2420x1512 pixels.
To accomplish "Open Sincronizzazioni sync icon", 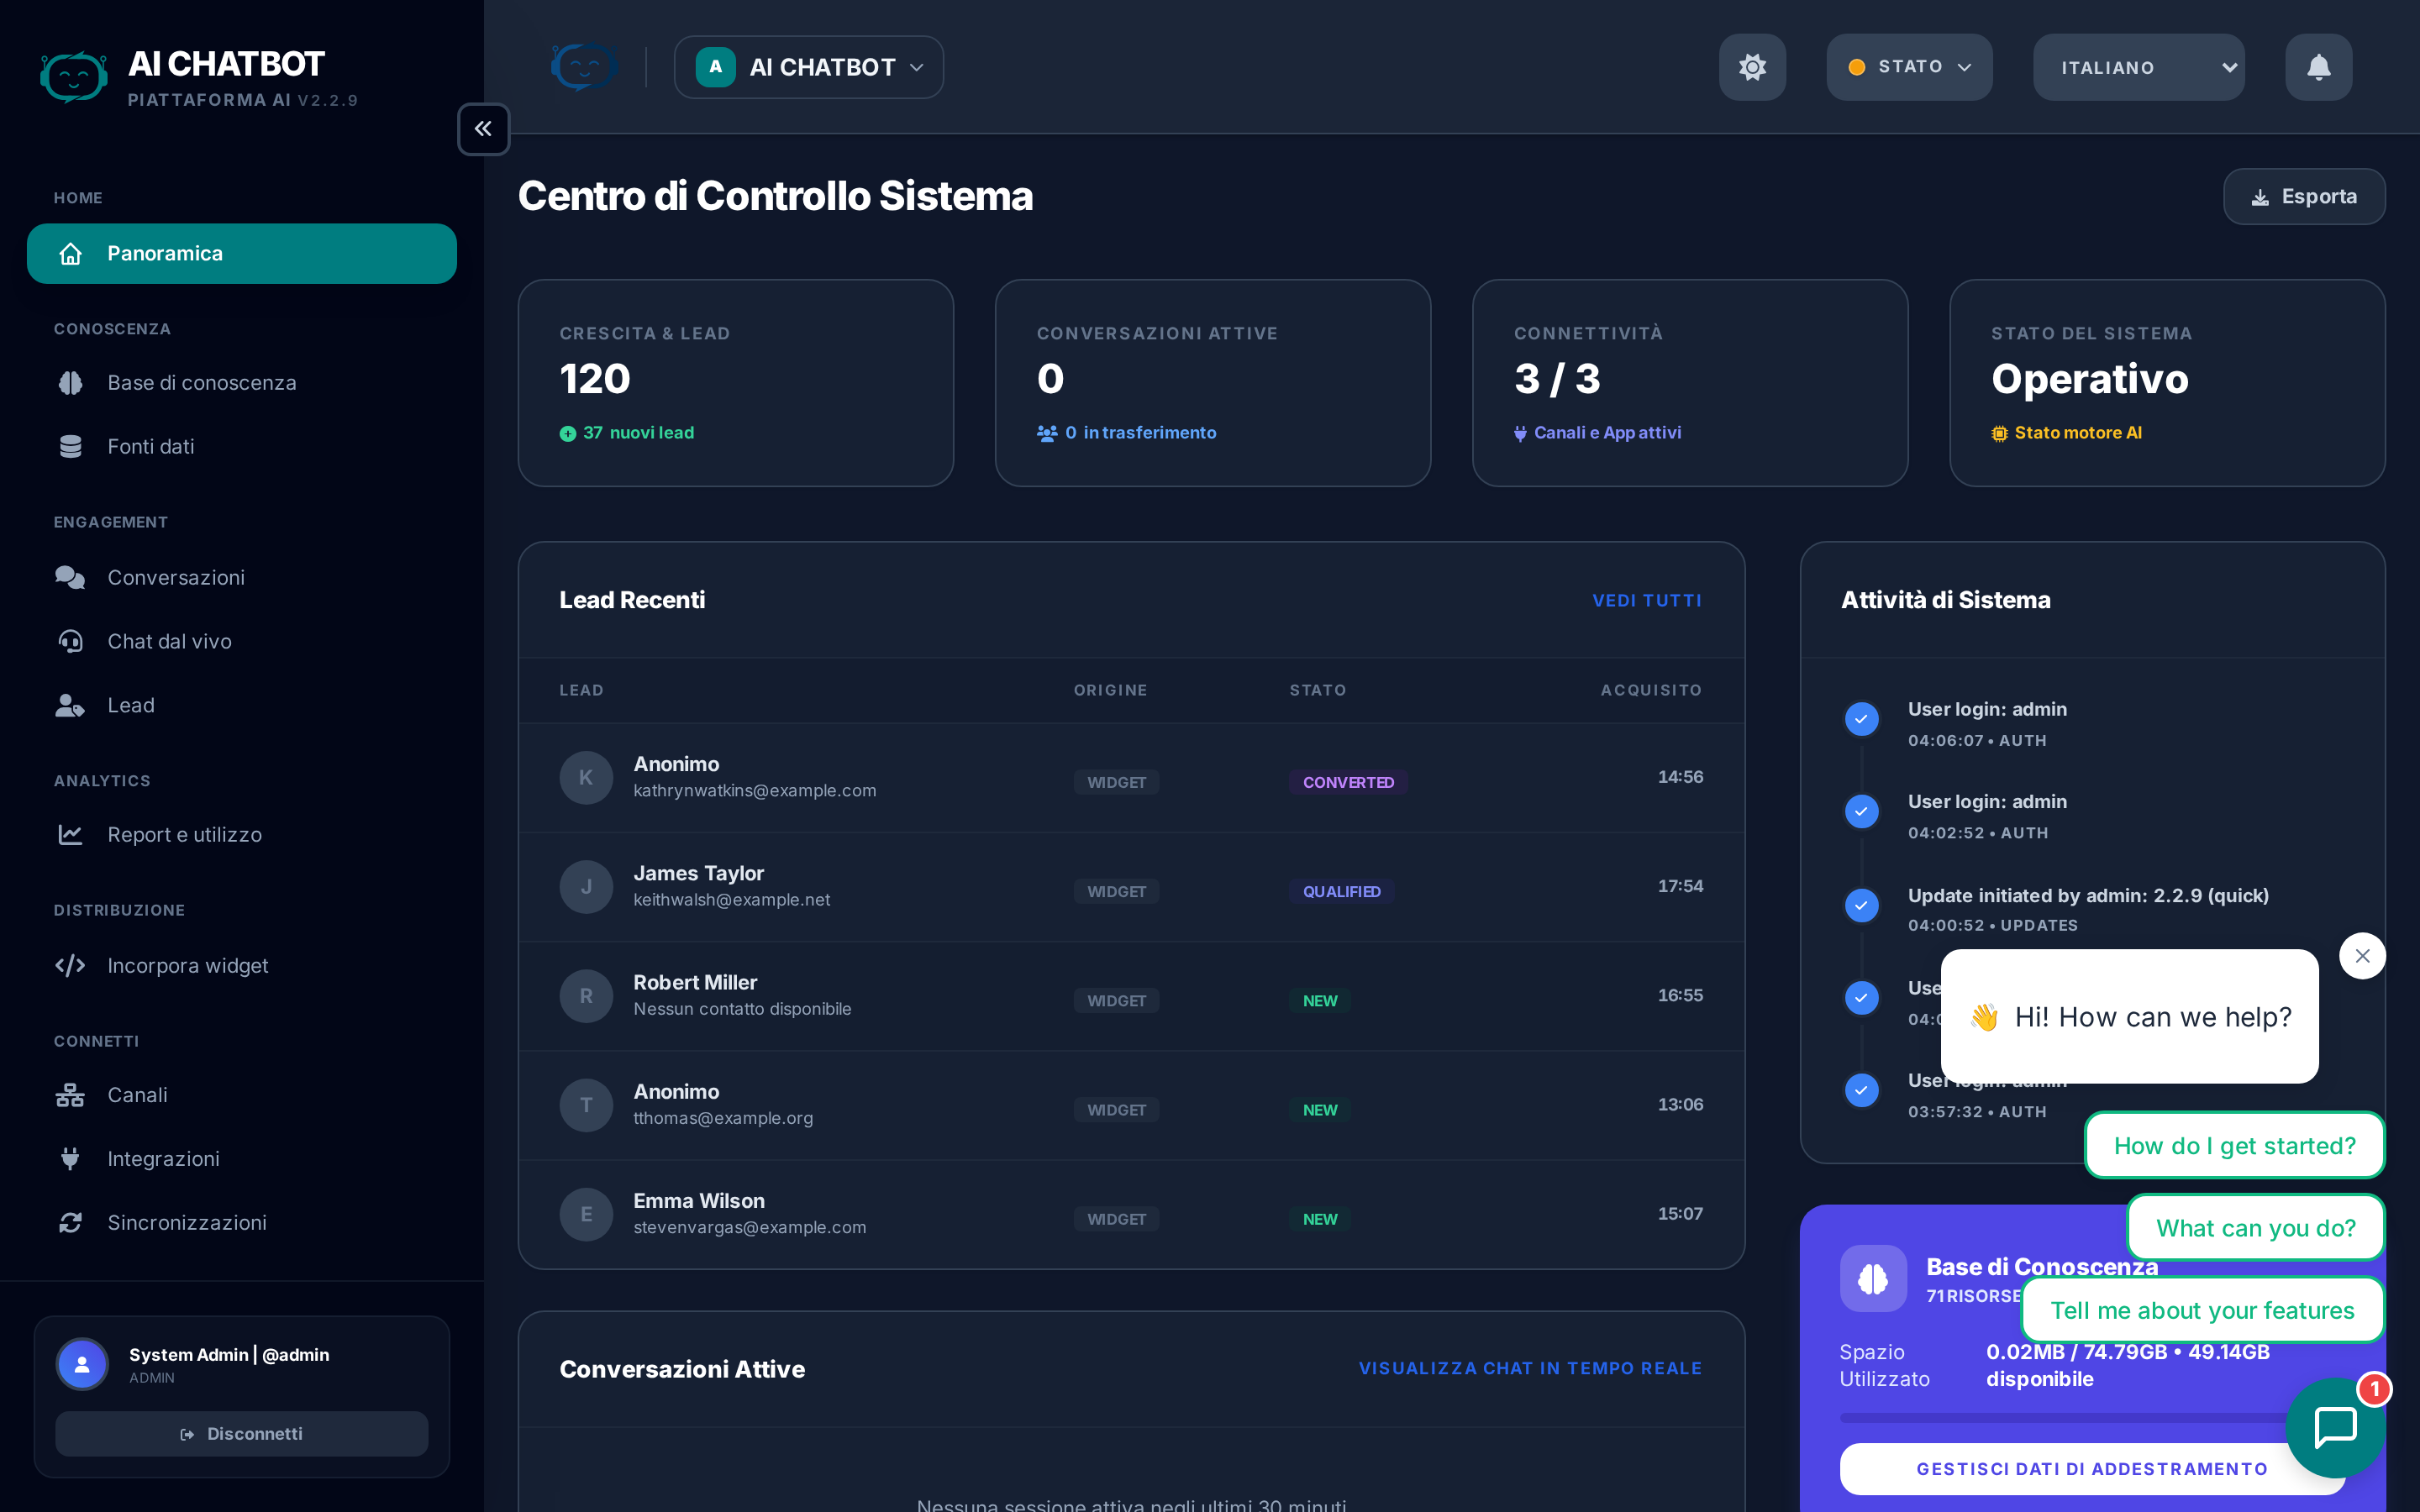I will pyautogui.click(x=70, y=1222).
